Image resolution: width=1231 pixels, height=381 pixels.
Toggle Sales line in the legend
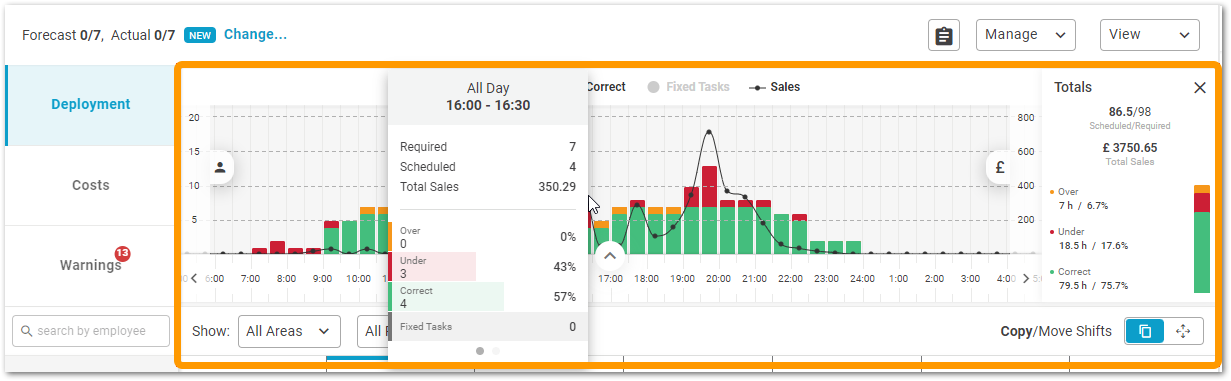tap(774, 87)
